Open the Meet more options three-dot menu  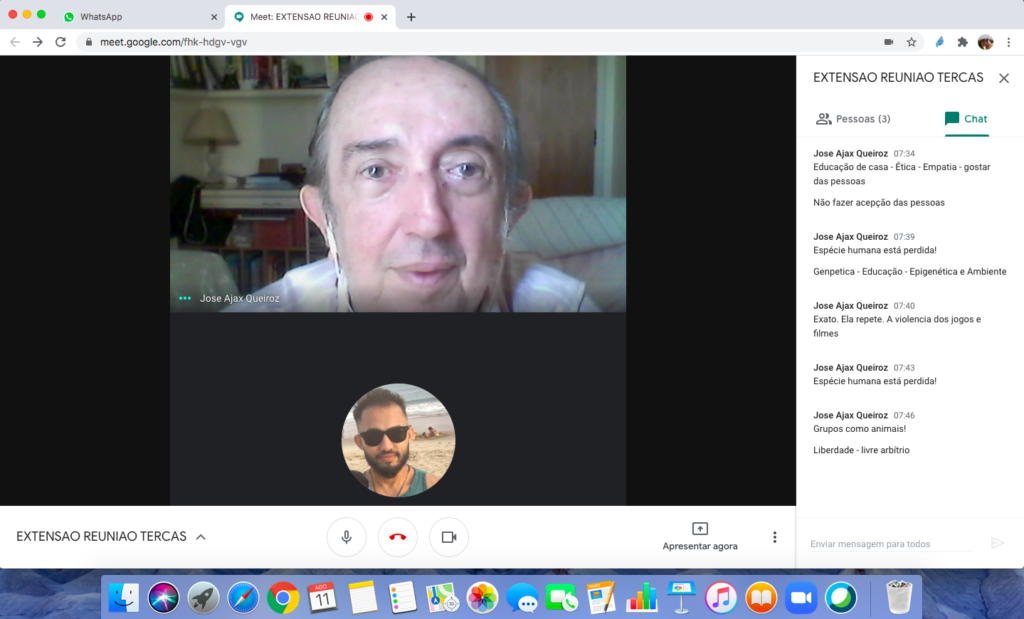pyautogui.click(x=775, y=537)
